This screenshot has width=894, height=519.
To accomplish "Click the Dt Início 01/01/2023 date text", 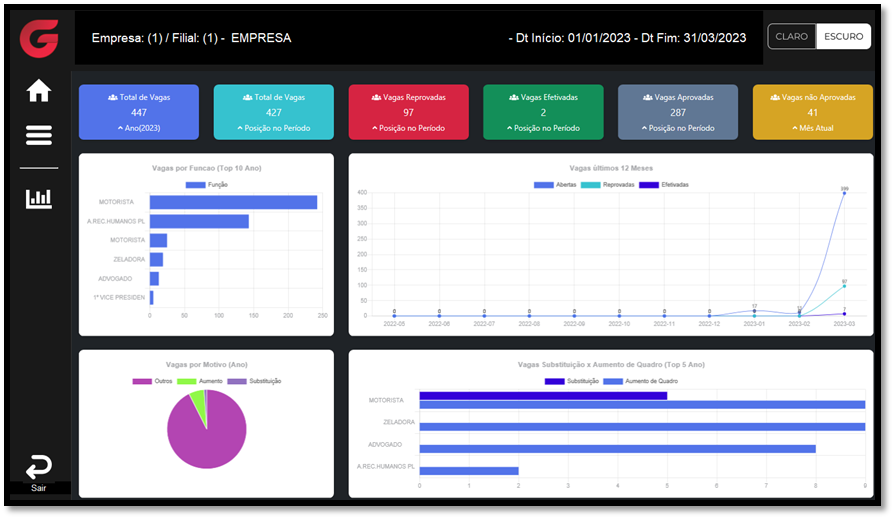I will tap(574, 38).
